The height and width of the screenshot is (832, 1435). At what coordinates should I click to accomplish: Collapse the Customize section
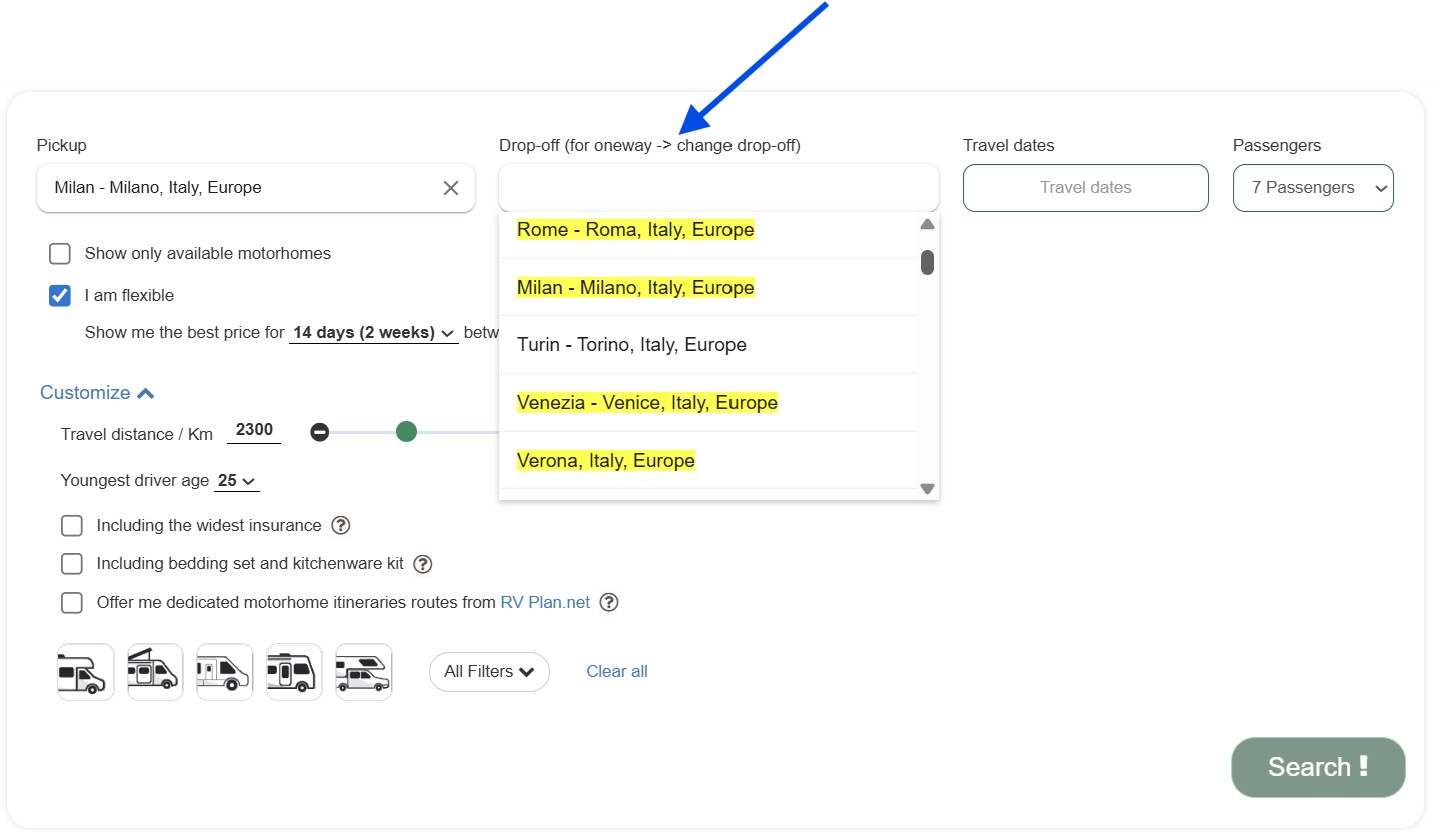tap(97, 393)
